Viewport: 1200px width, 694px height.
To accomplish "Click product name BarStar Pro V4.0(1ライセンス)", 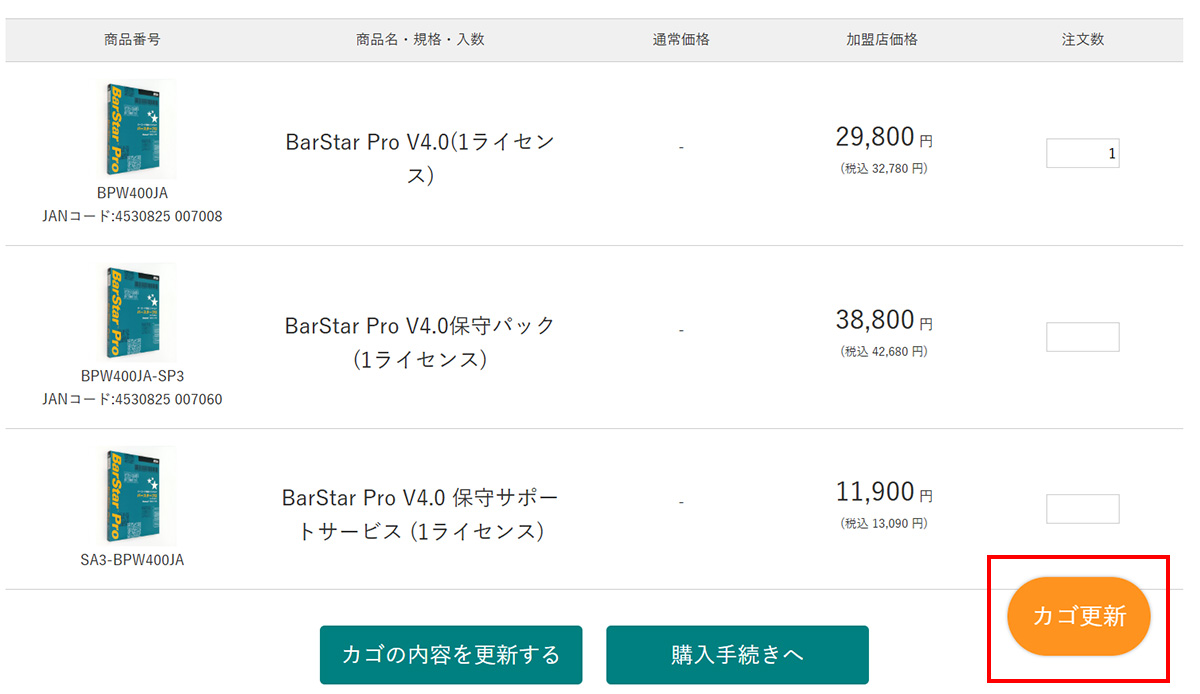I will [420, 158].
